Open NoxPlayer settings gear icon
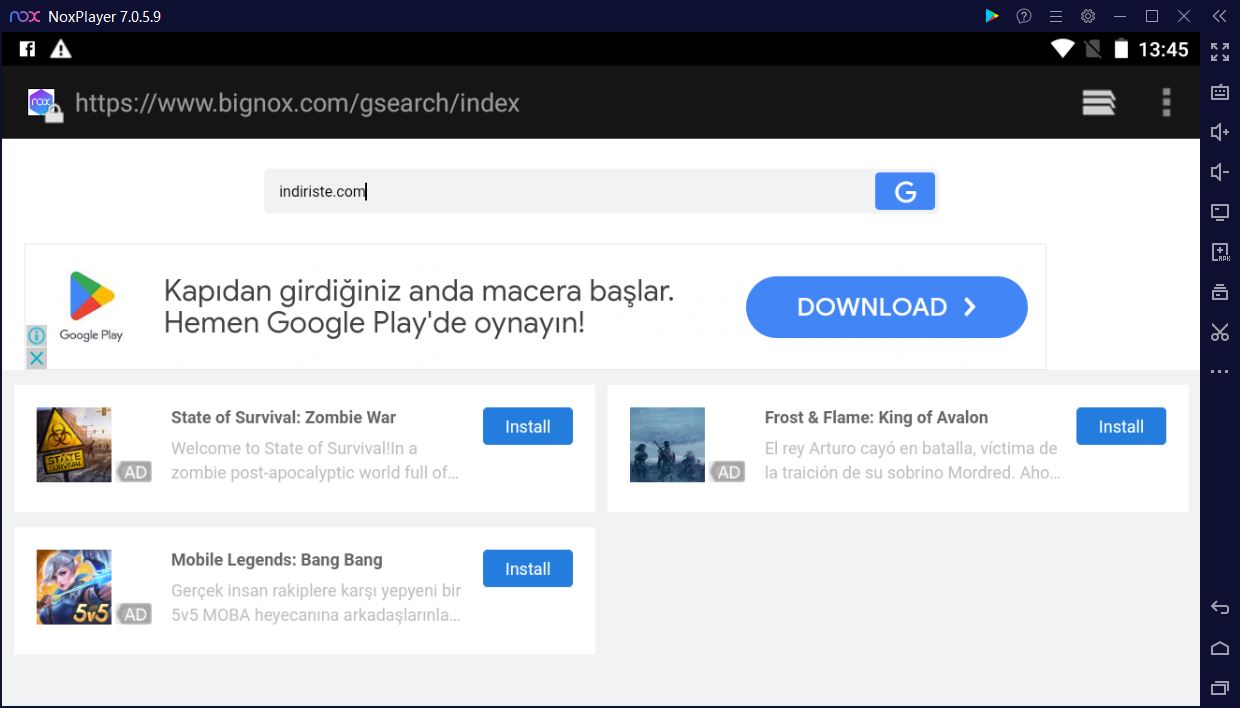1240x708 pixels. pos(1088,16)
